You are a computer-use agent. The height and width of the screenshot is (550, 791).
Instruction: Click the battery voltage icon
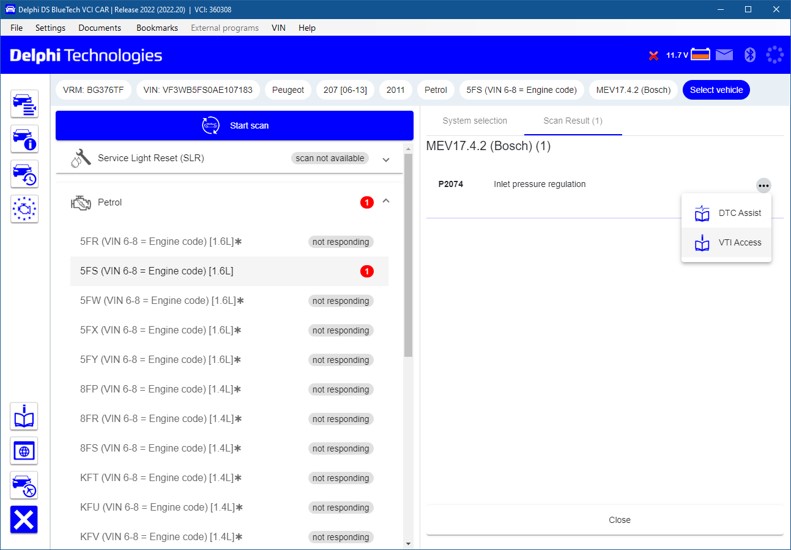[x=700, y=54]
